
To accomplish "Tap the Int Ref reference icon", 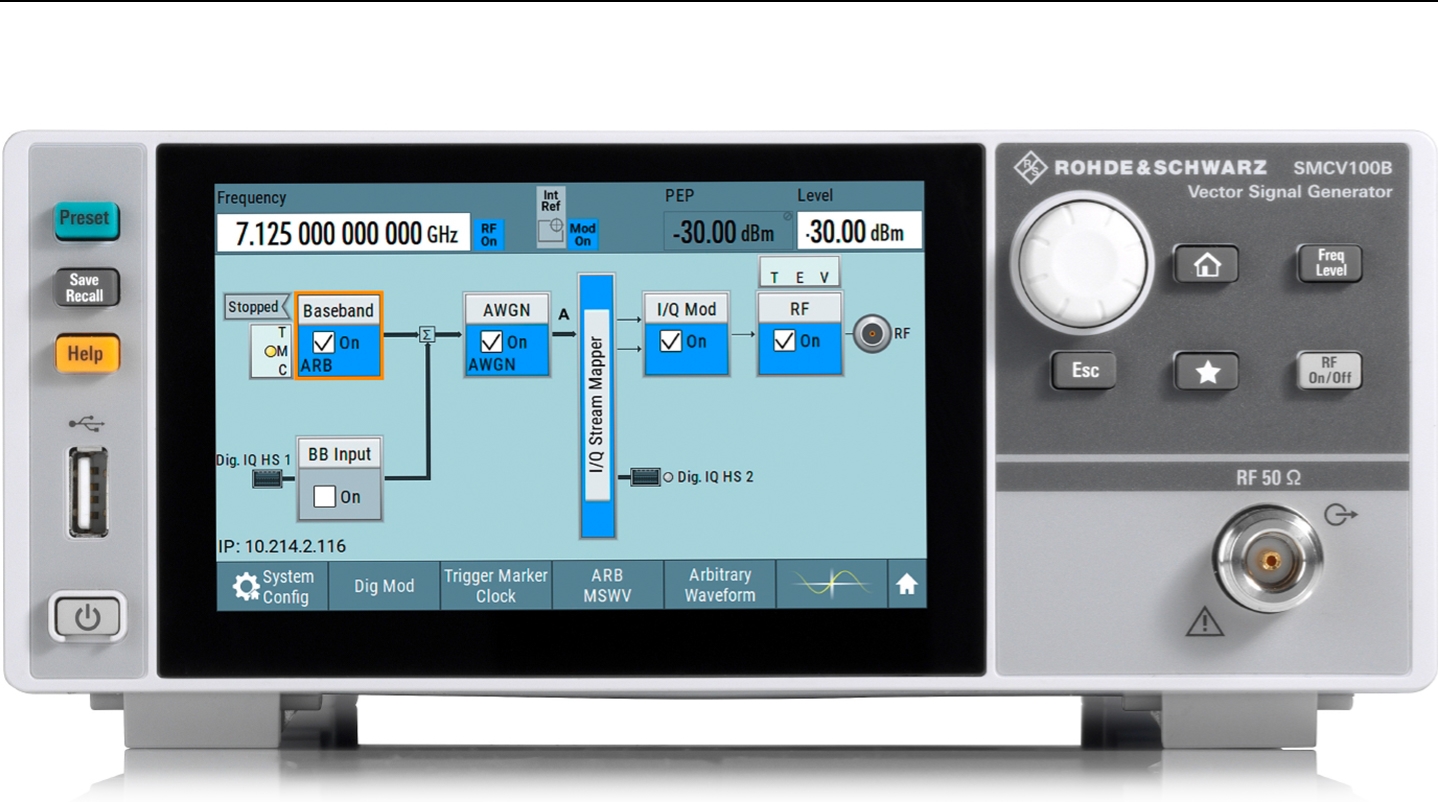I will point(551,217).
